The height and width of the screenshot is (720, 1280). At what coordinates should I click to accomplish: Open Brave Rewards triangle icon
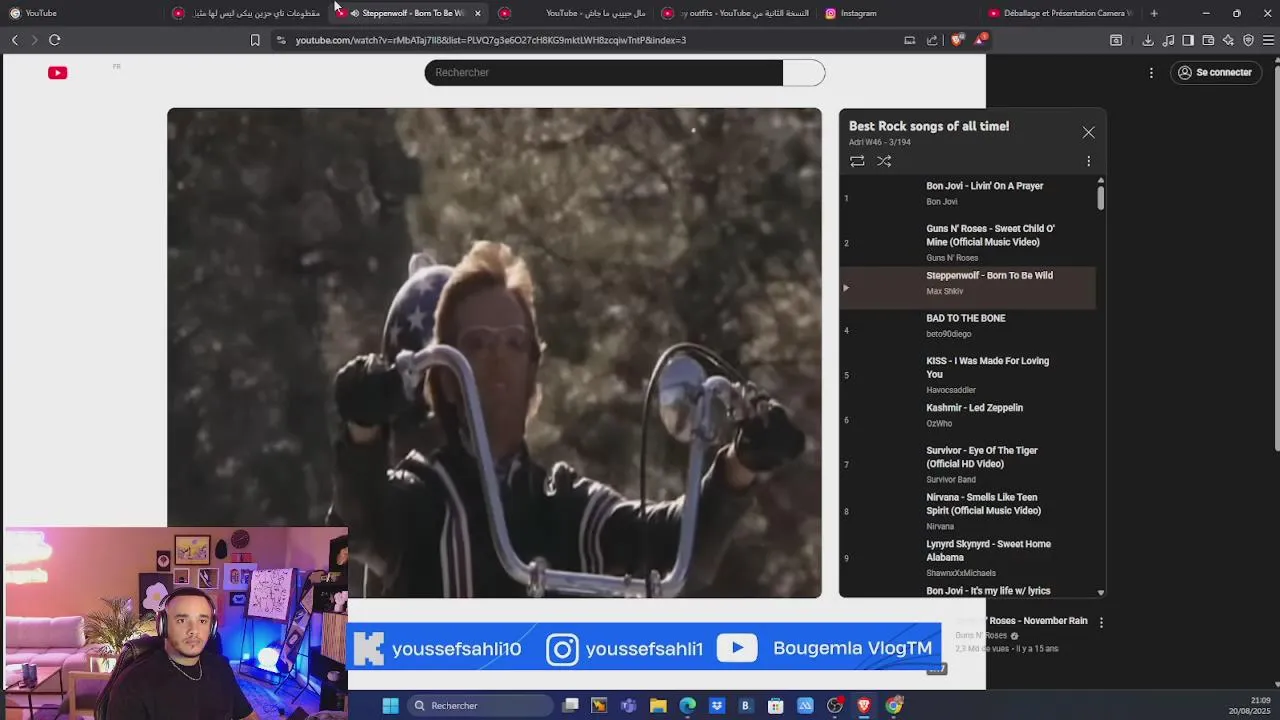(982, 40)
